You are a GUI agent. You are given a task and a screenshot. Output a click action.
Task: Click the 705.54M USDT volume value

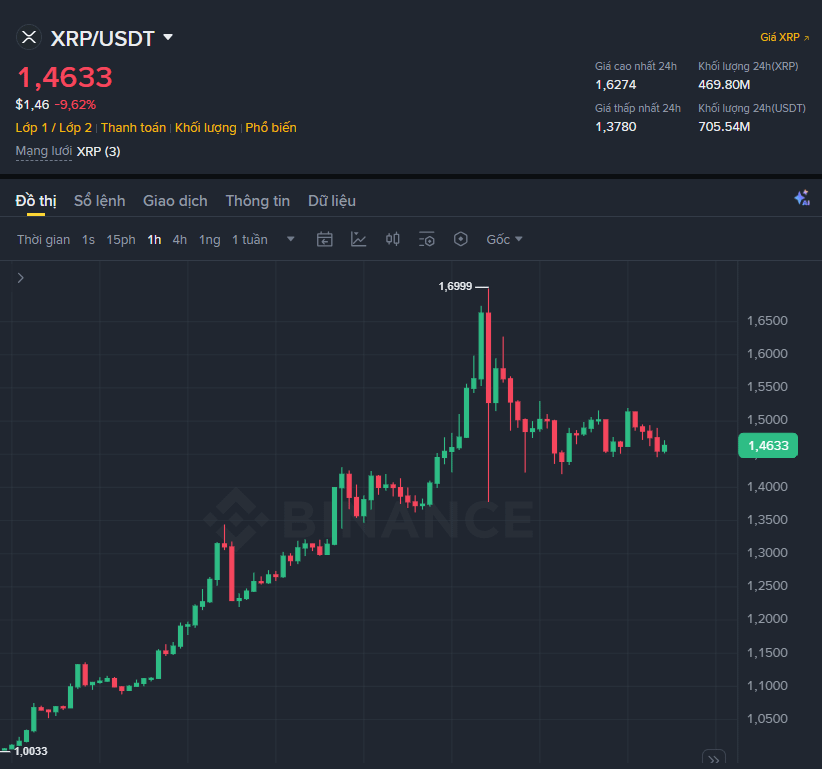(724, 127)
